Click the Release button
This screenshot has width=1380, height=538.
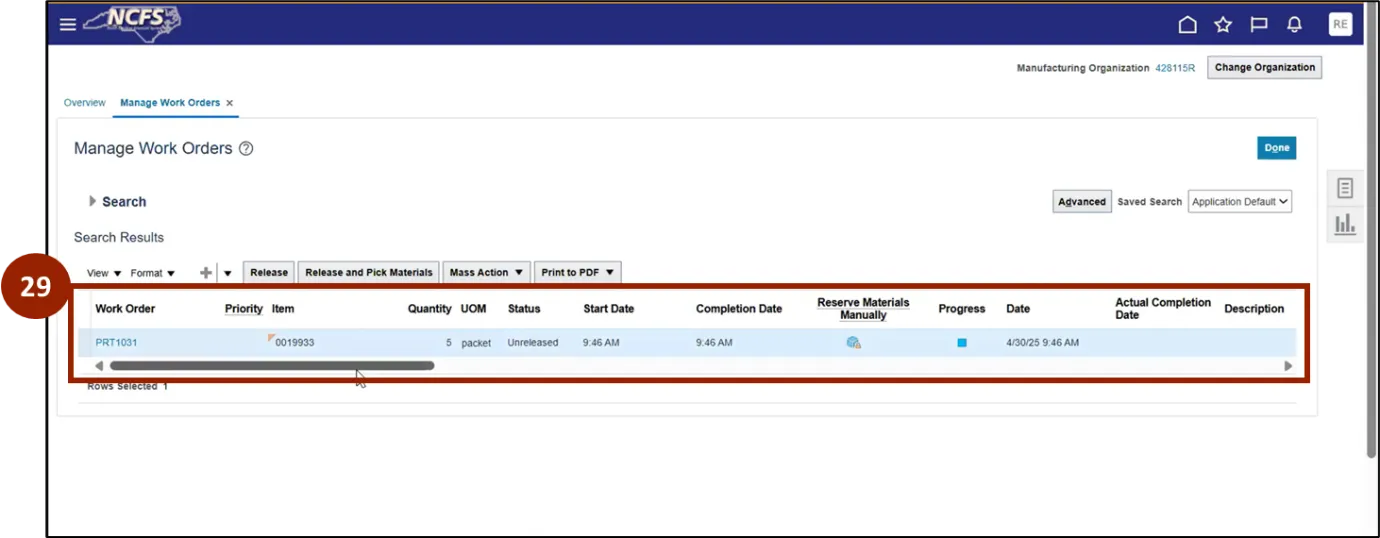pyautogui.click(x=269, y=272)
